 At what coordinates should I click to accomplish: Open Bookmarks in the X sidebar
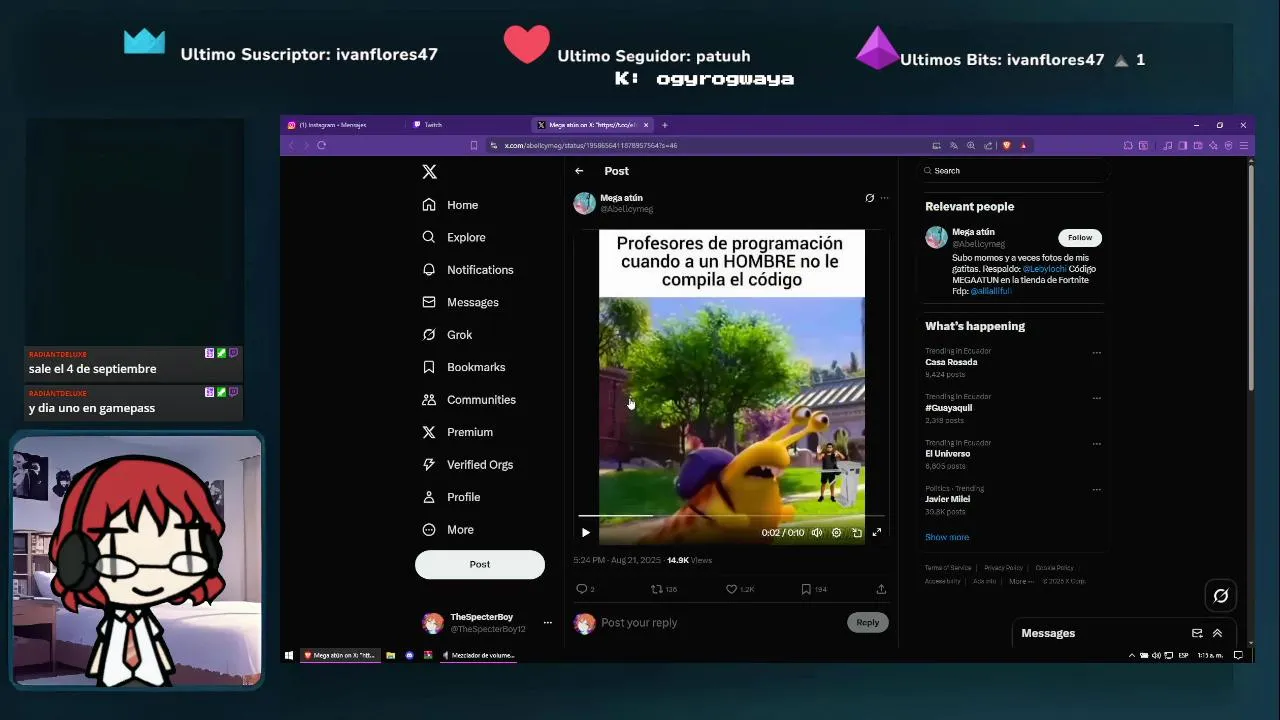pyautogui.click(x=464, y=367)
